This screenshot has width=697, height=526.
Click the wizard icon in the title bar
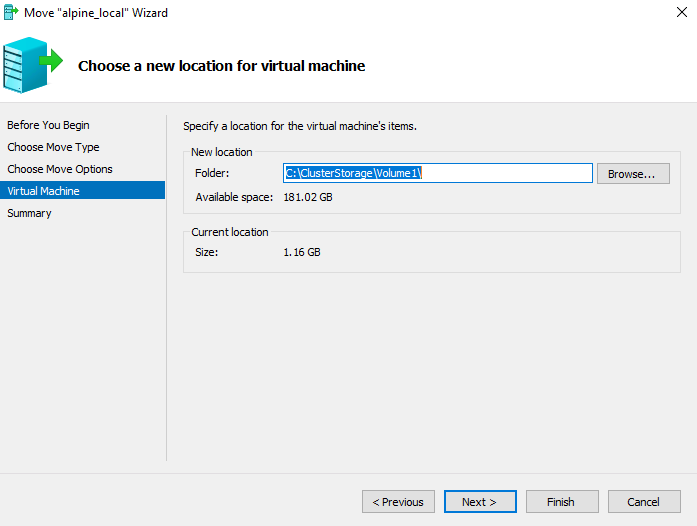coord(11,13)
